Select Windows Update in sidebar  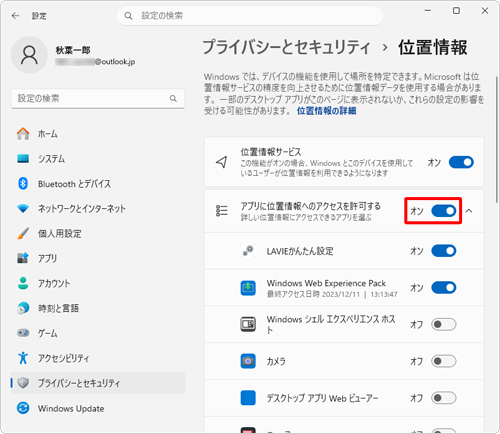tap(98, 408)
